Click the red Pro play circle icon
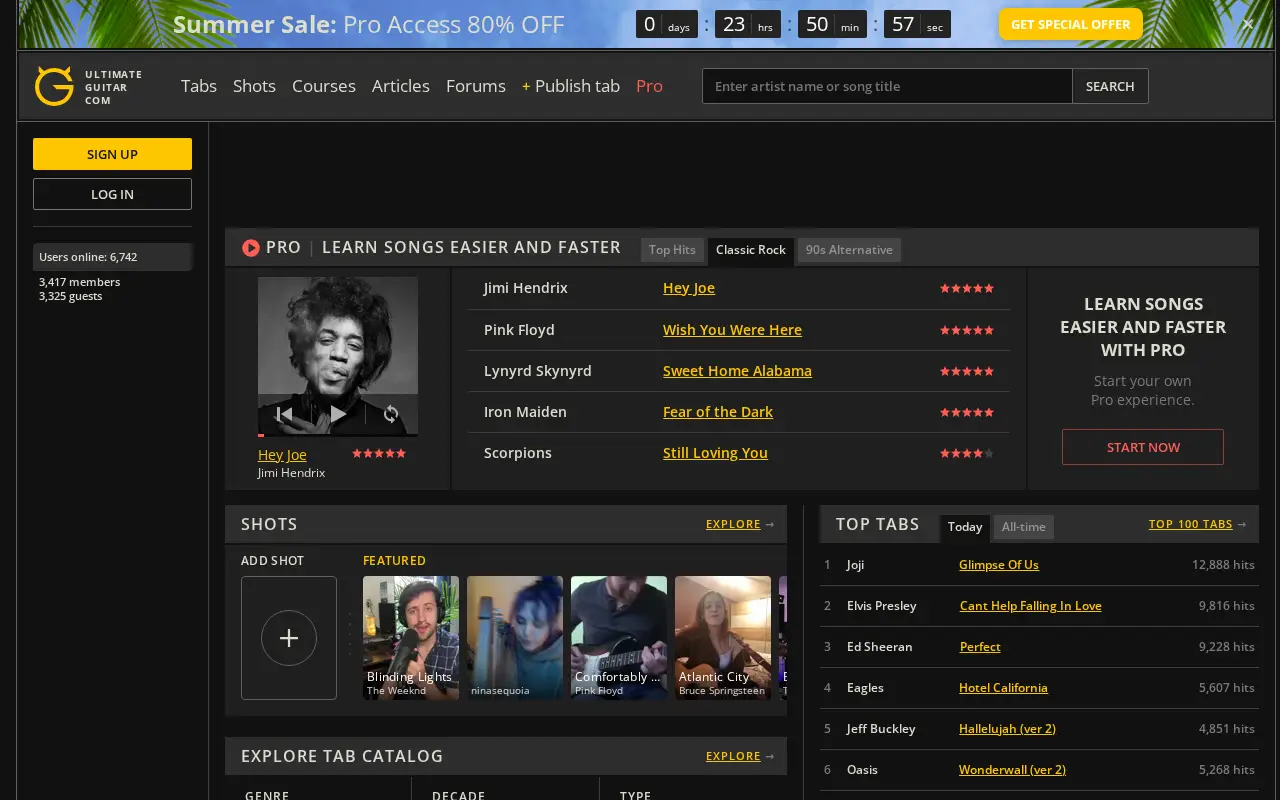Image resolution: width=1280 pixels, height=800 pixels. 251,248
